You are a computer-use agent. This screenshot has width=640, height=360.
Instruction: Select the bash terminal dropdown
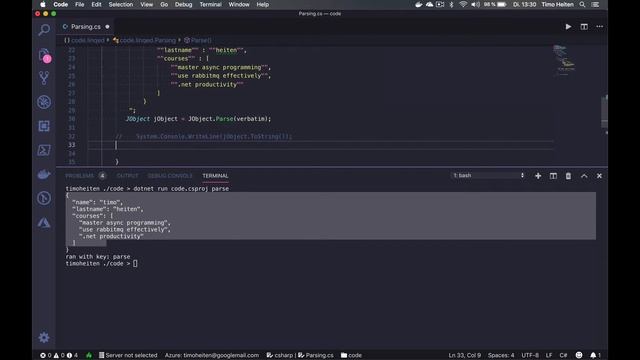tap(488, 175)
